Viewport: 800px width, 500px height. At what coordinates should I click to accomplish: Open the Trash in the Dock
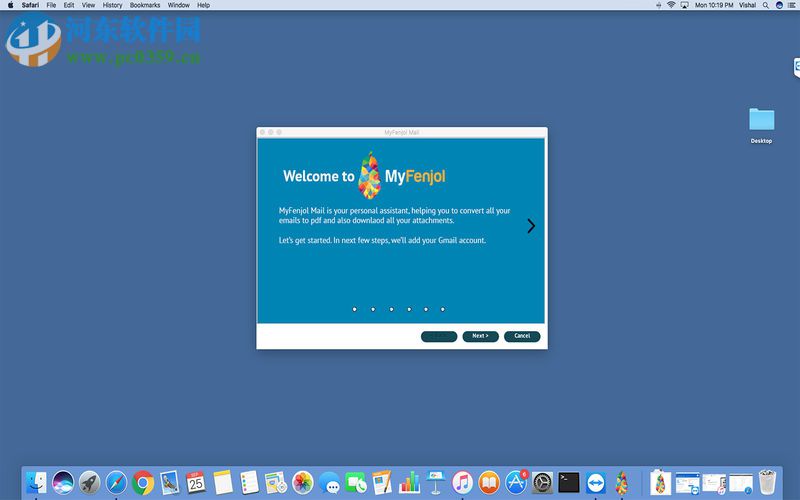pos(767,482)
